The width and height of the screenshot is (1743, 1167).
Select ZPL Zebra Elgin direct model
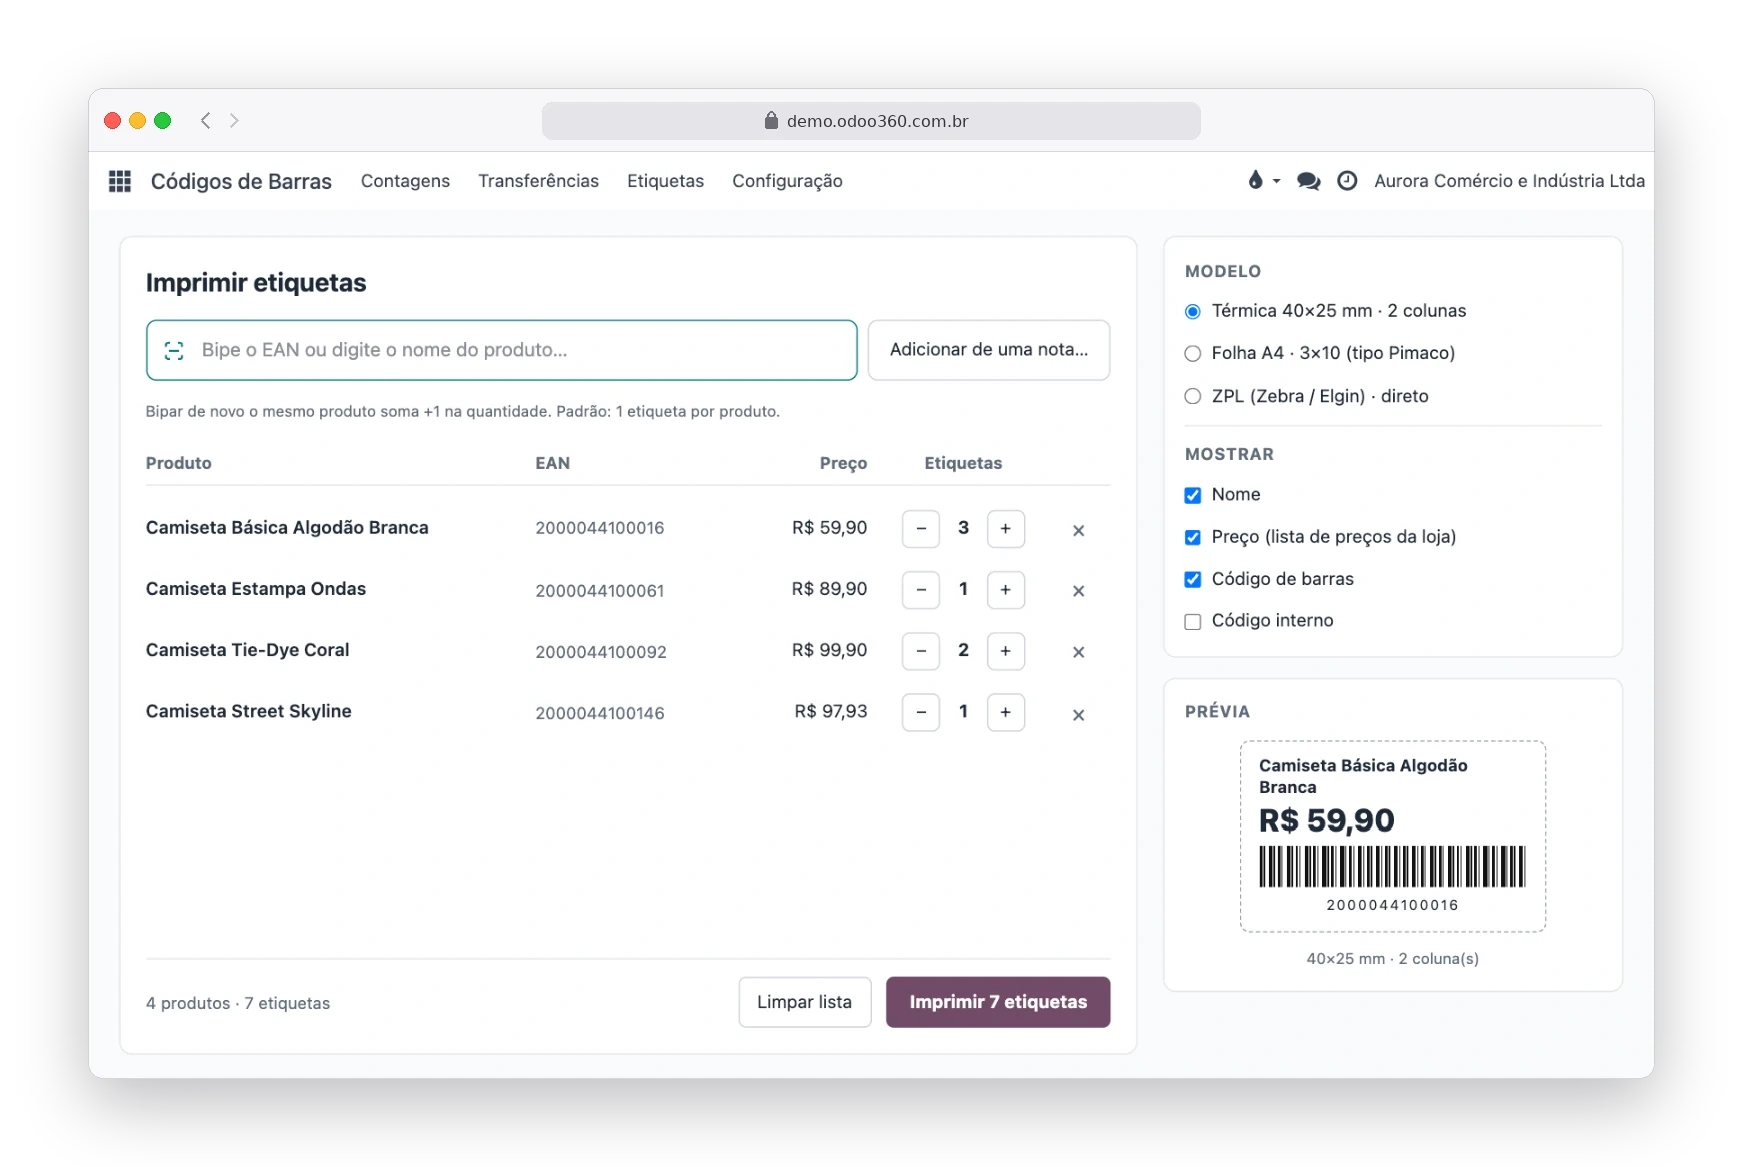(1192, 396)
